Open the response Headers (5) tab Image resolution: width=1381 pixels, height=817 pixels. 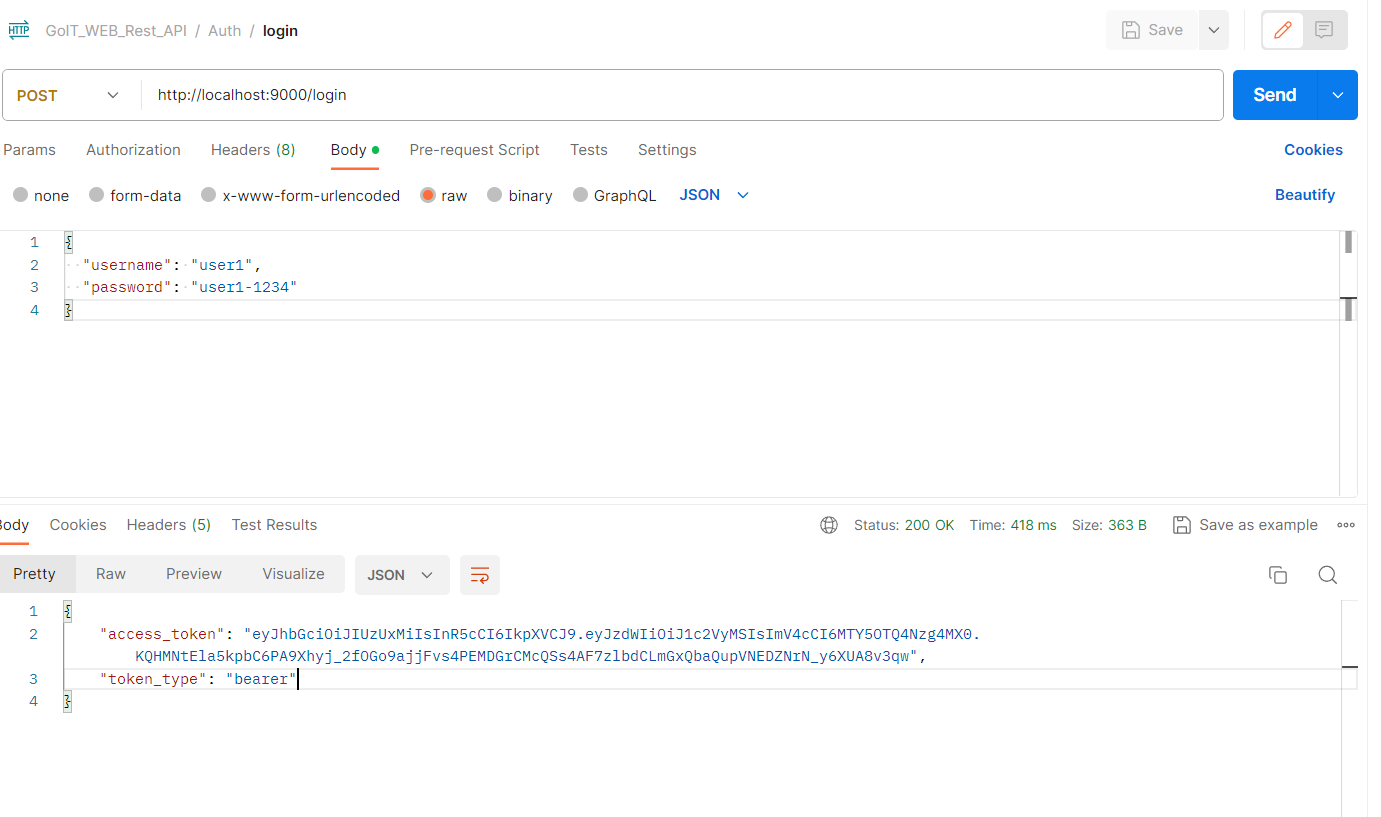(169, 525)
